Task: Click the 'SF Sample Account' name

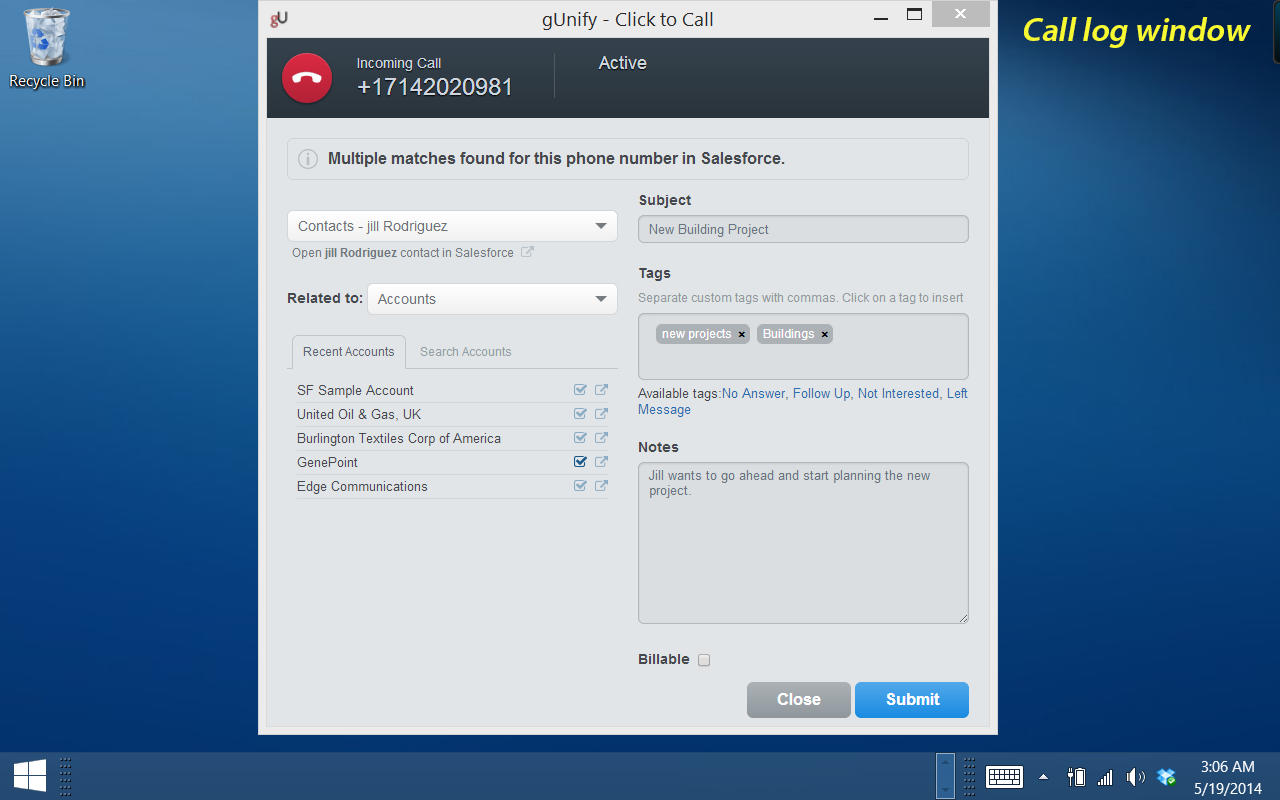Action: (x=355, y=391)
